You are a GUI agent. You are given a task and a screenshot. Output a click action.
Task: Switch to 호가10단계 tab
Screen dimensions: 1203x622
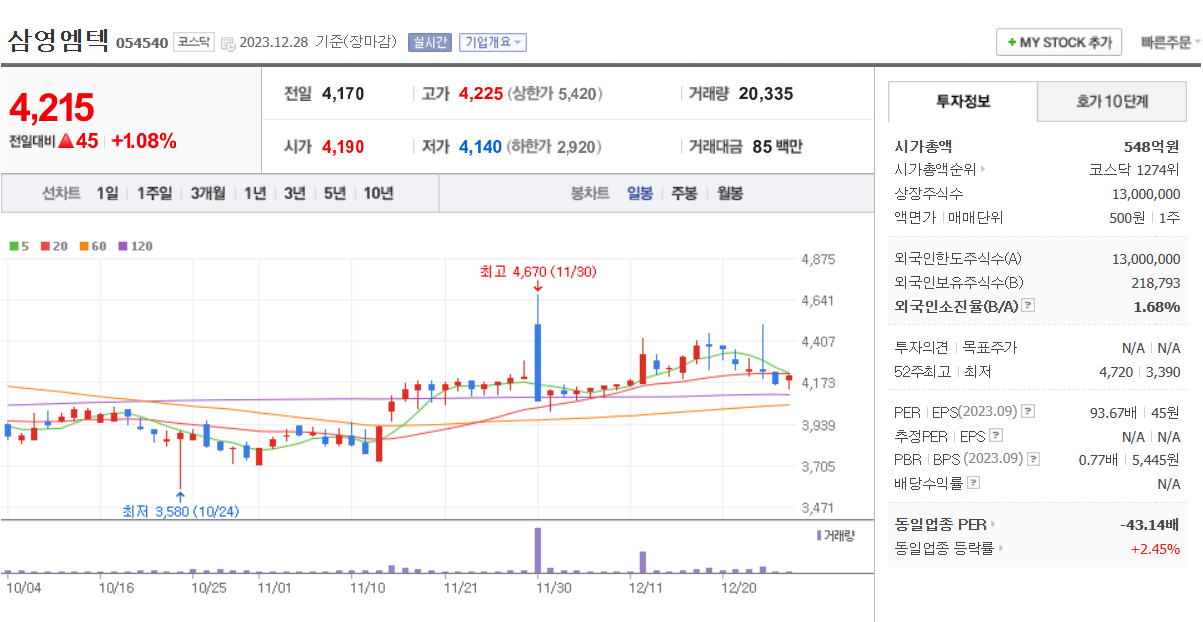click(x=1112, y=101)
